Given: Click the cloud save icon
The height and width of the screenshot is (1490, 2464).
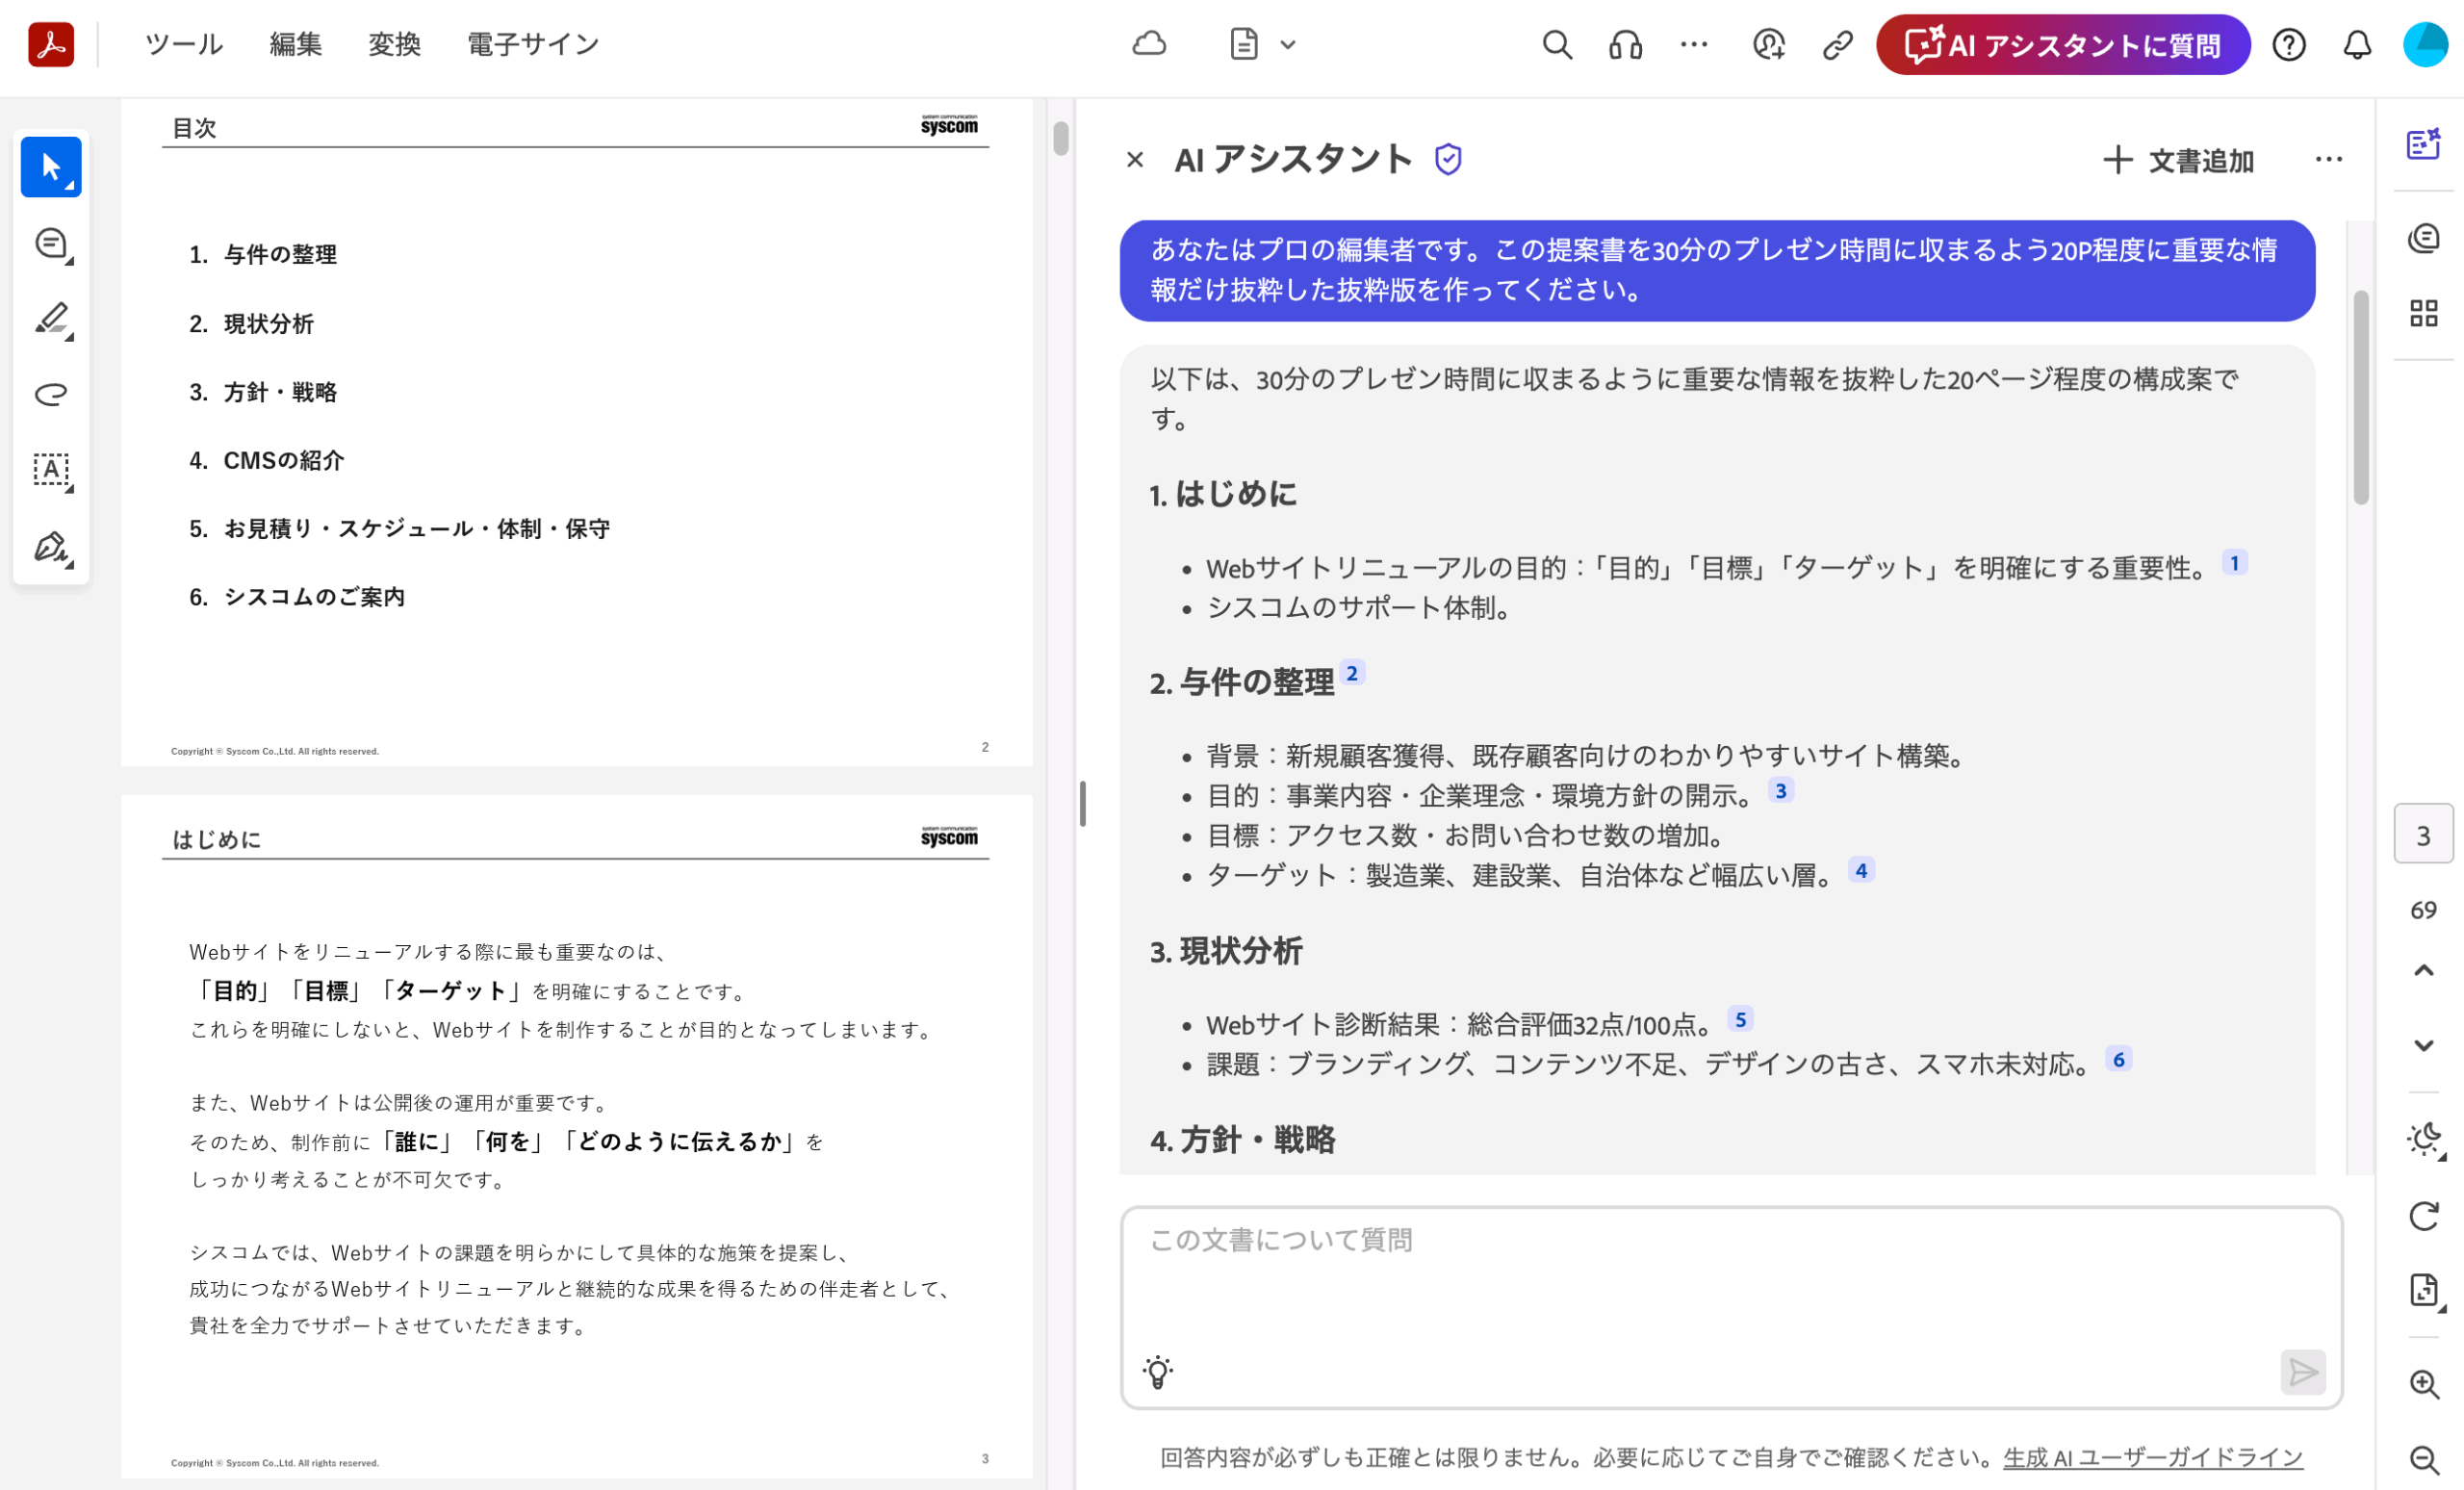Looking at the screenshot, I should click(1149, 45).
